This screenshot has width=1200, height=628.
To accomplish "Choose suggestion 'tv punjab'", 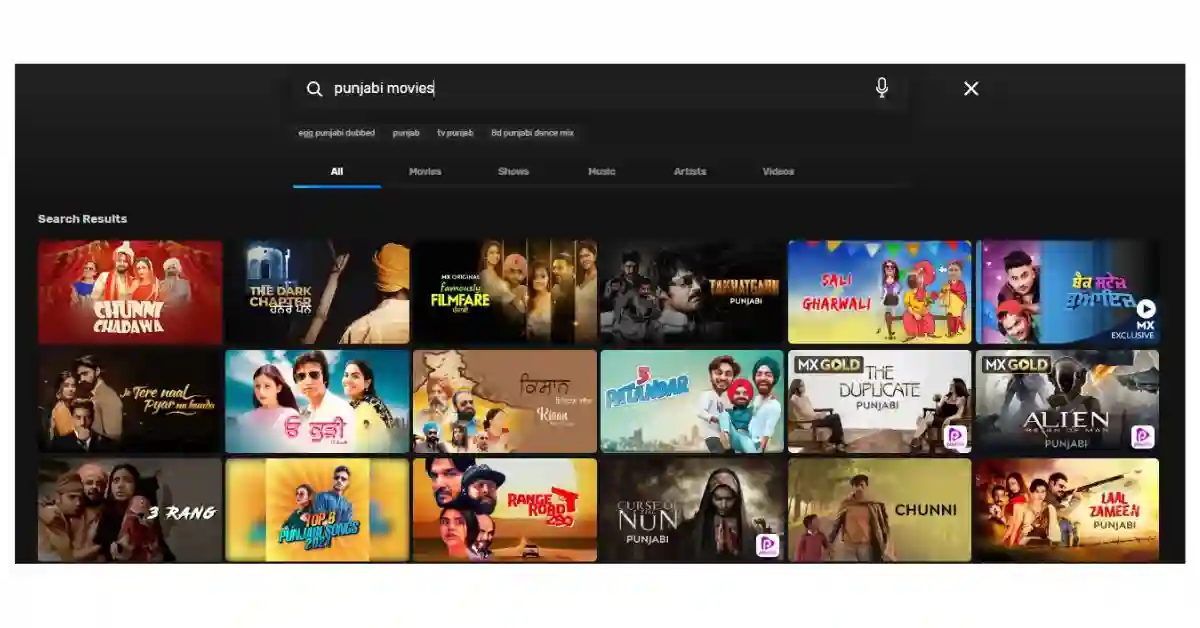I will click(455, 133).
